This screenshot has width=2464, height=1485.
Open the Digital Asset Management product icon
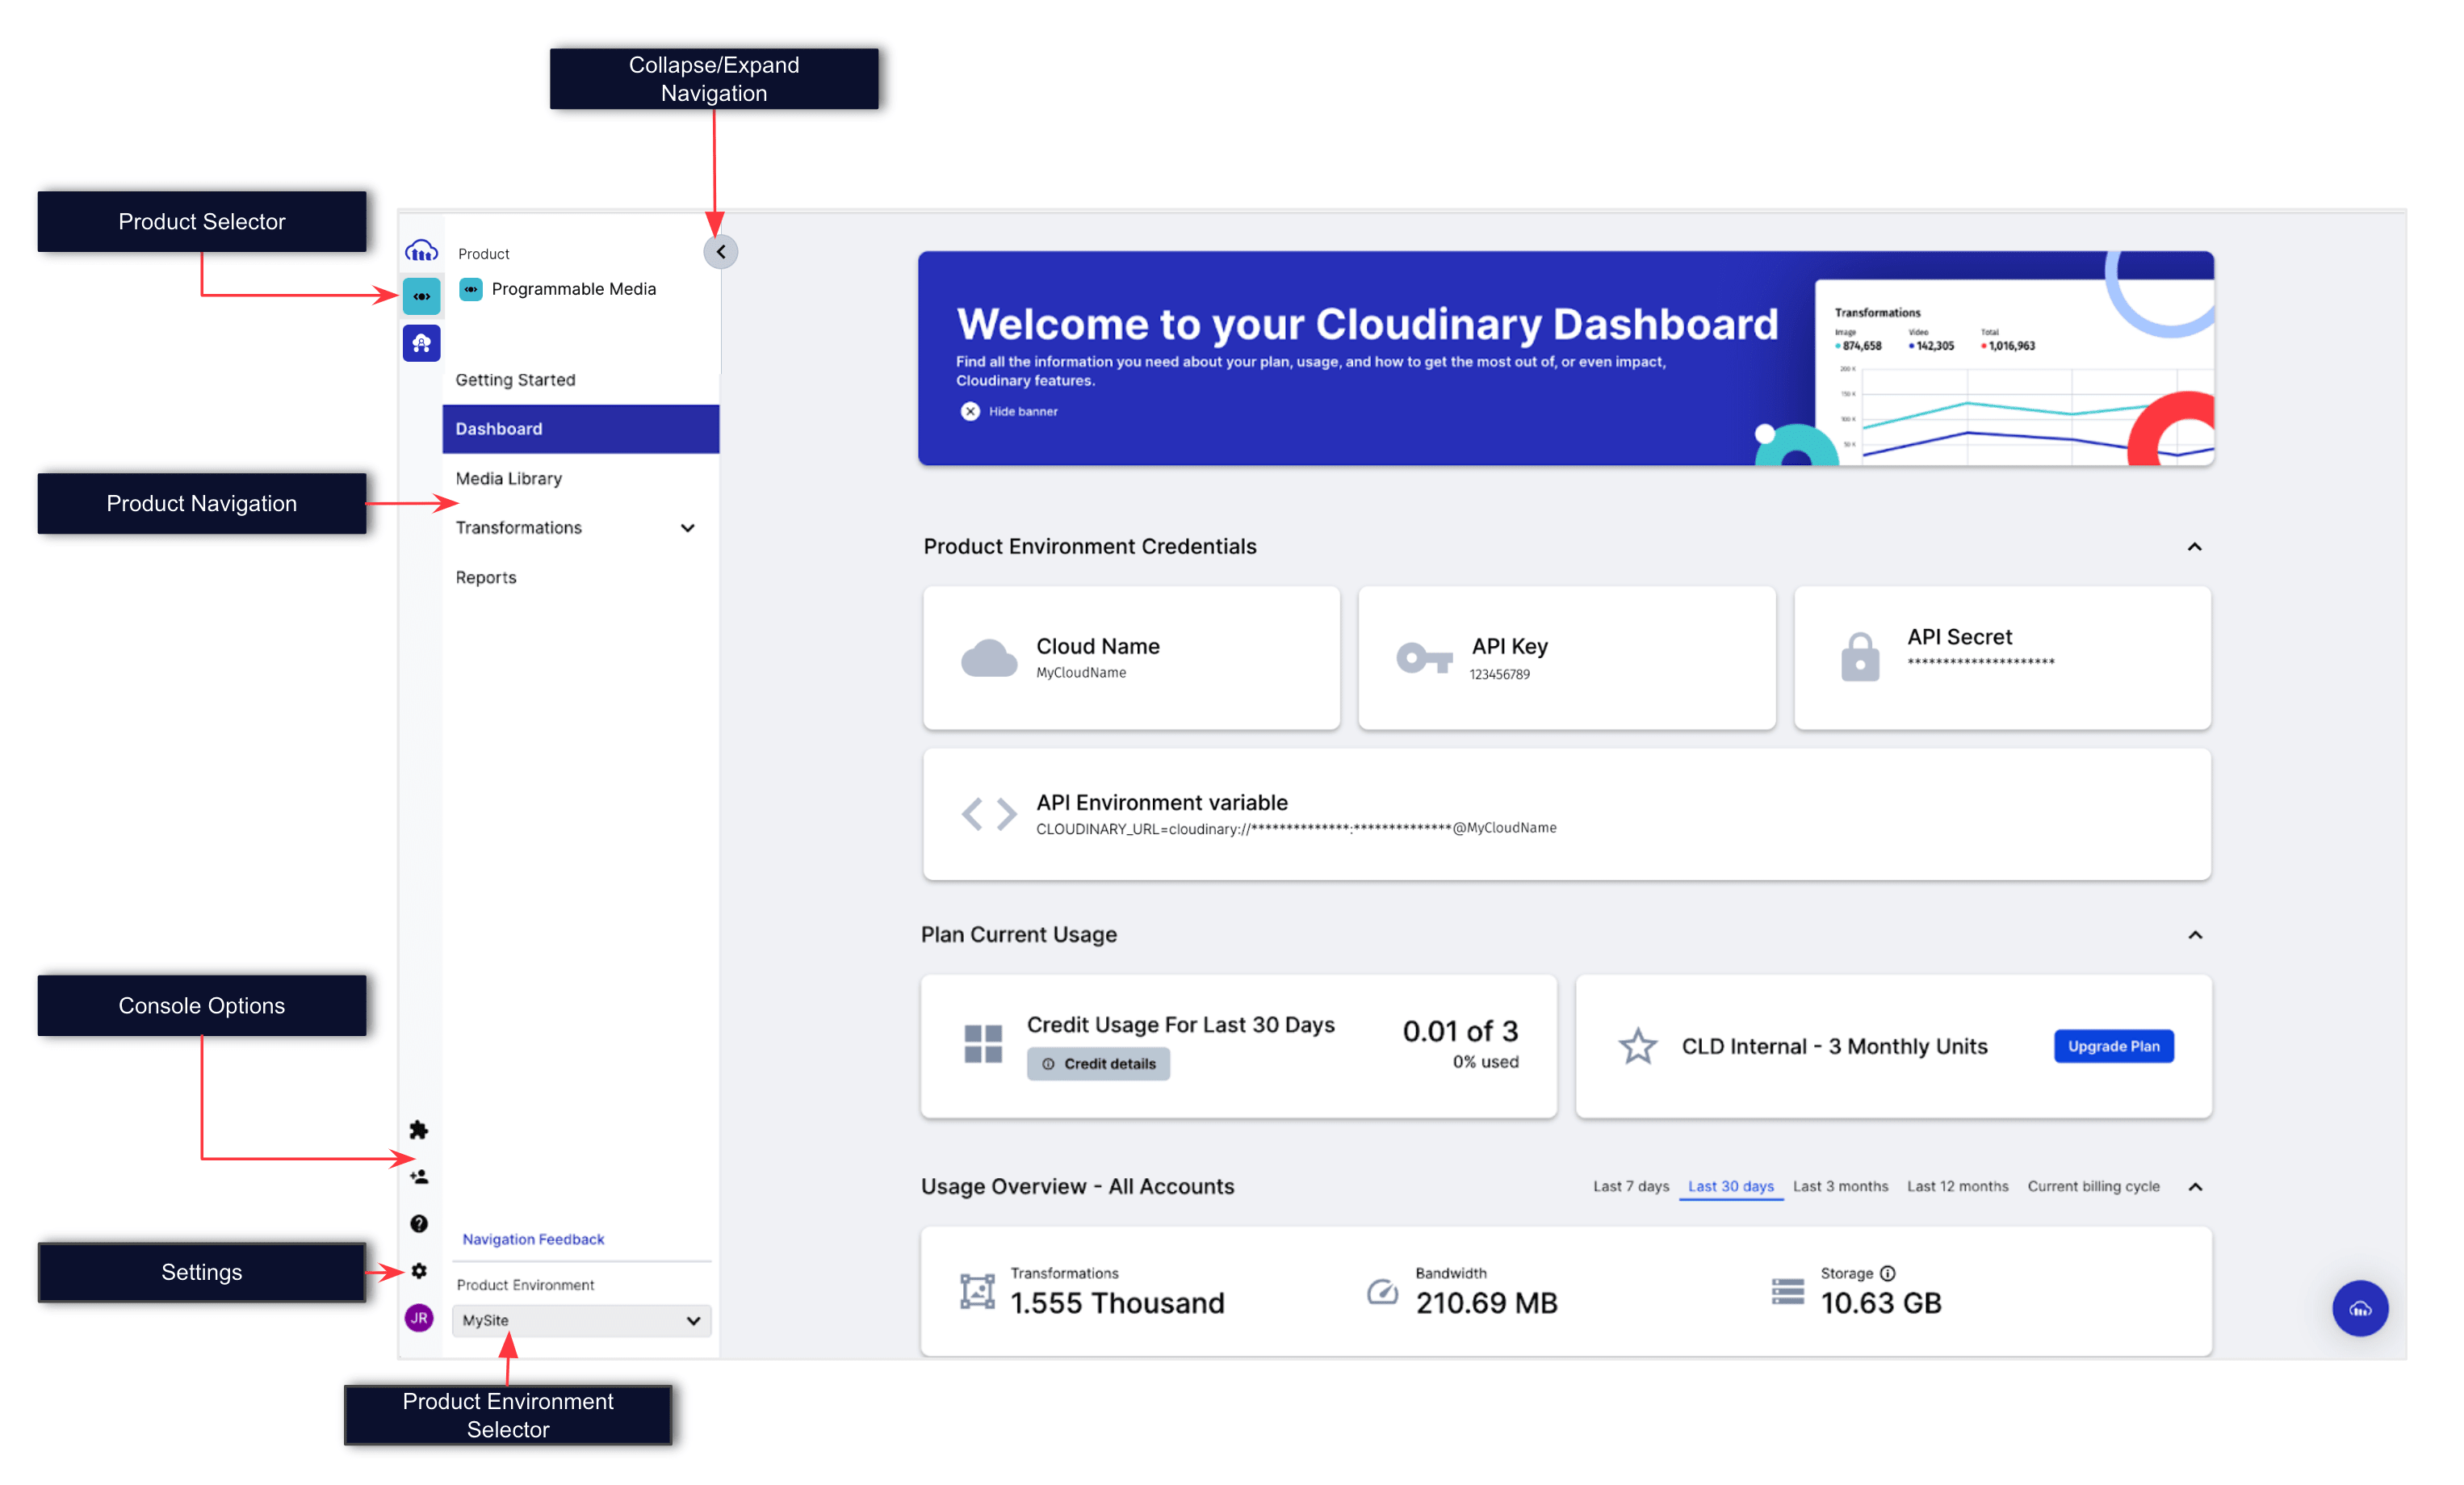coord(421,343)
